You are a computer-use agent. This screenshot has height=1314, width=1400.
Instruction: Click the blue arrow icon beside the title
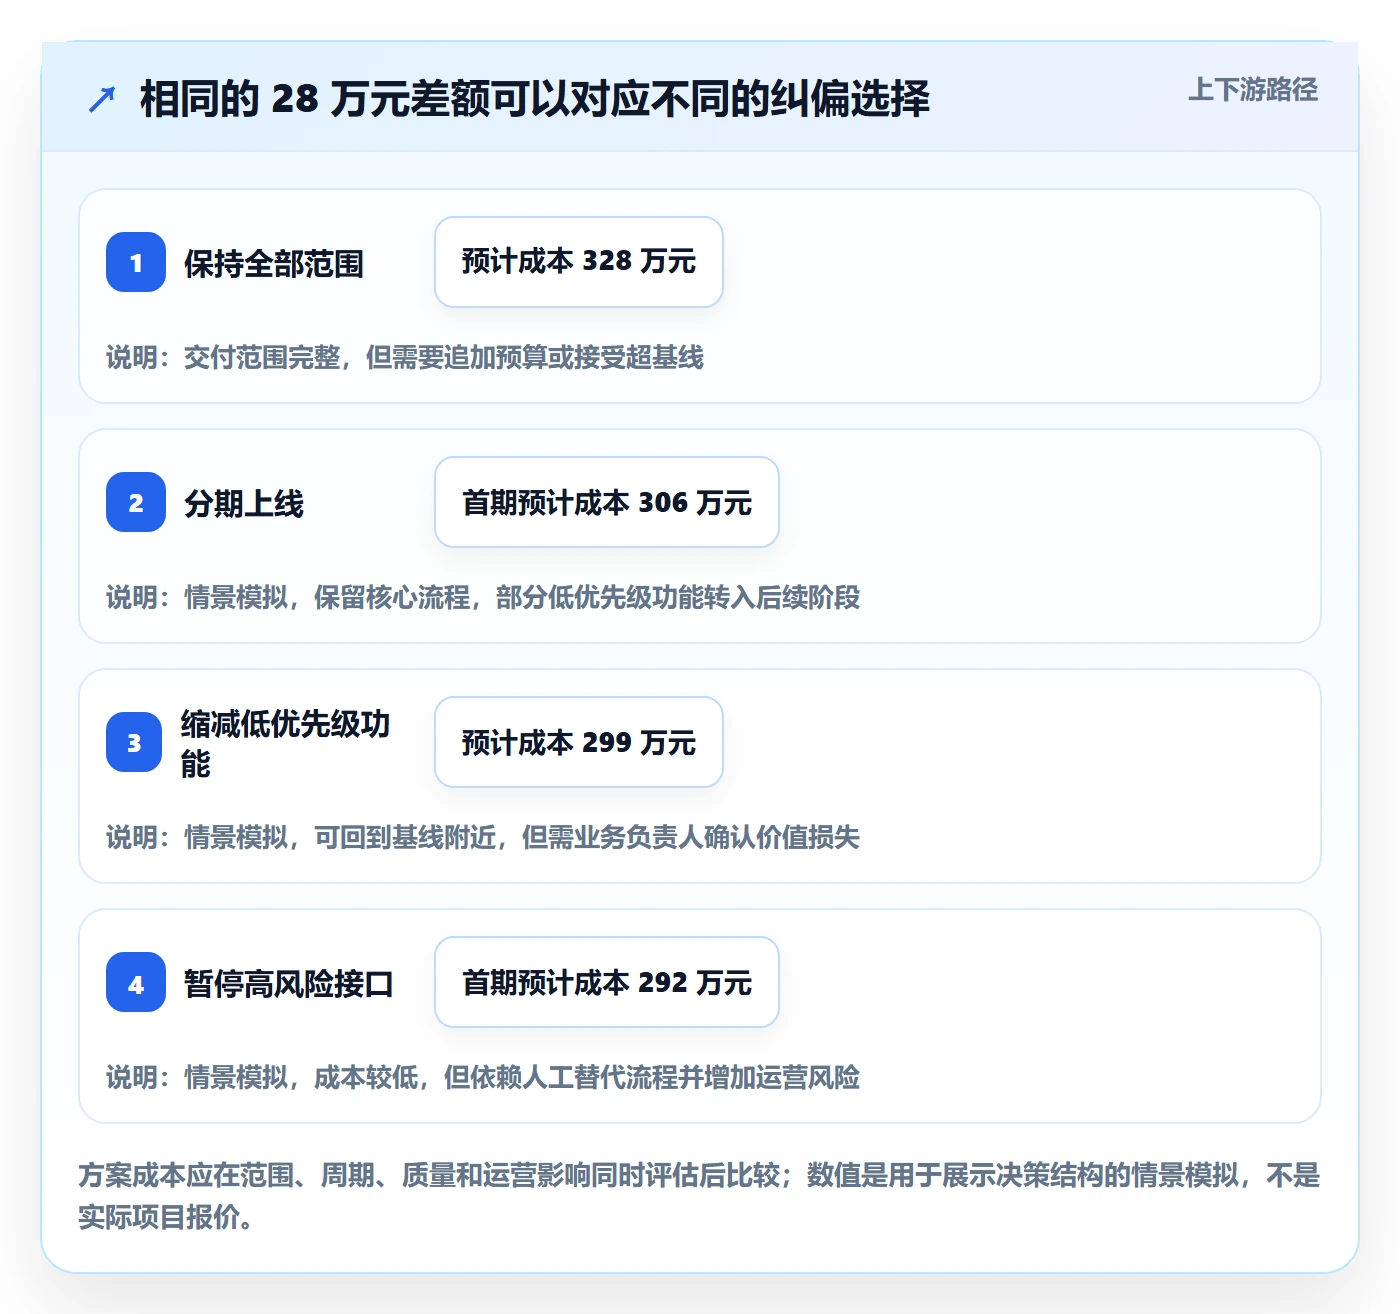point(102,99)
